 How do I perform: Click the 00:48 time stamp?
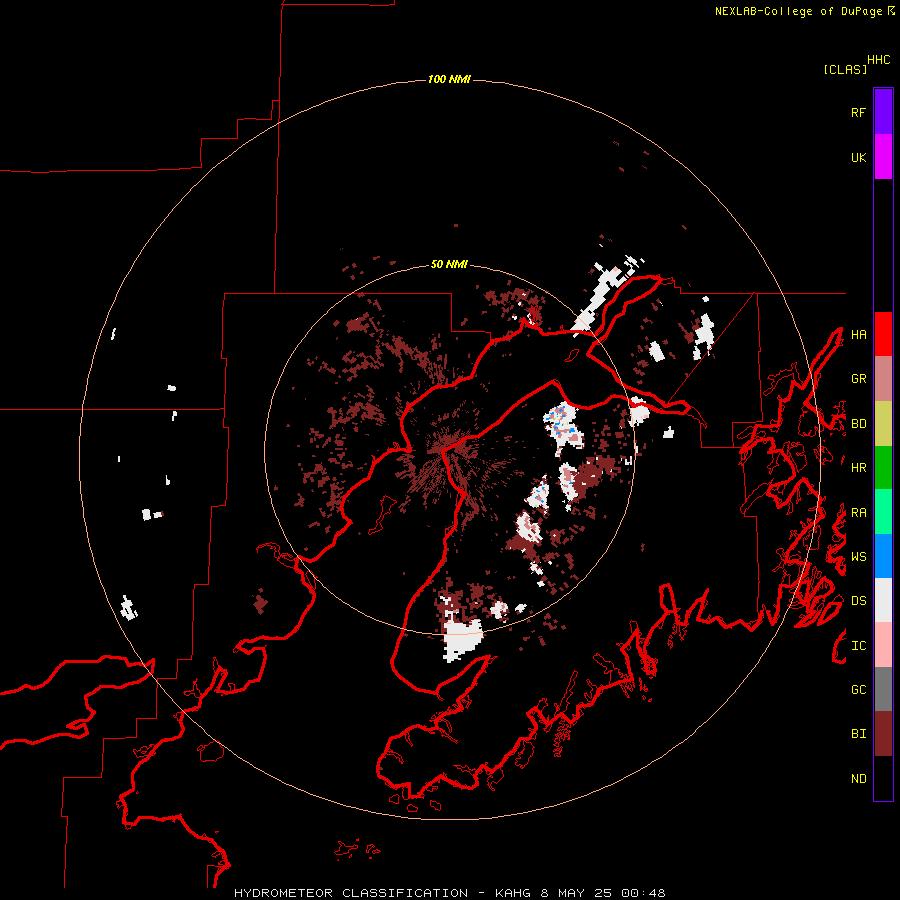point(643,893)
